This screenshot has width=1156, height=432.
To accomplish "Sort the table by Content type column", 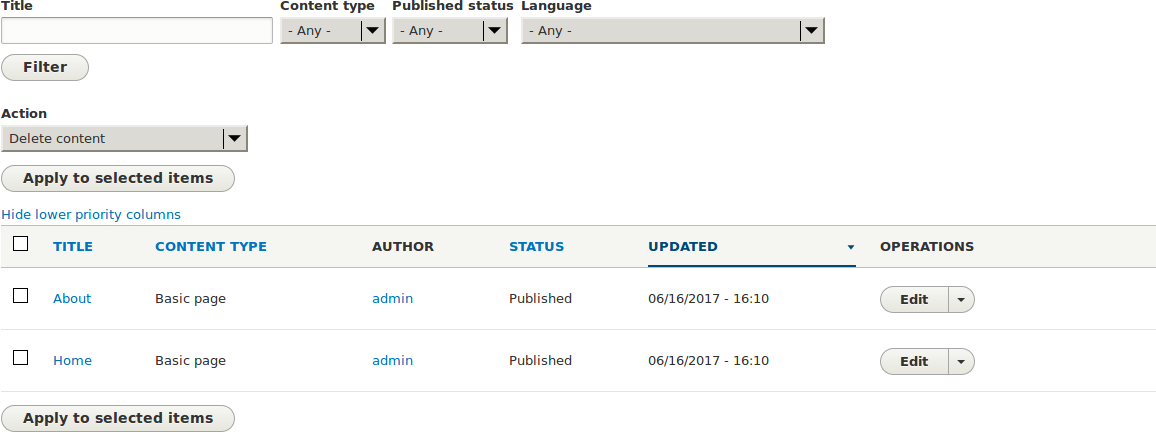I will click(211, 247).
